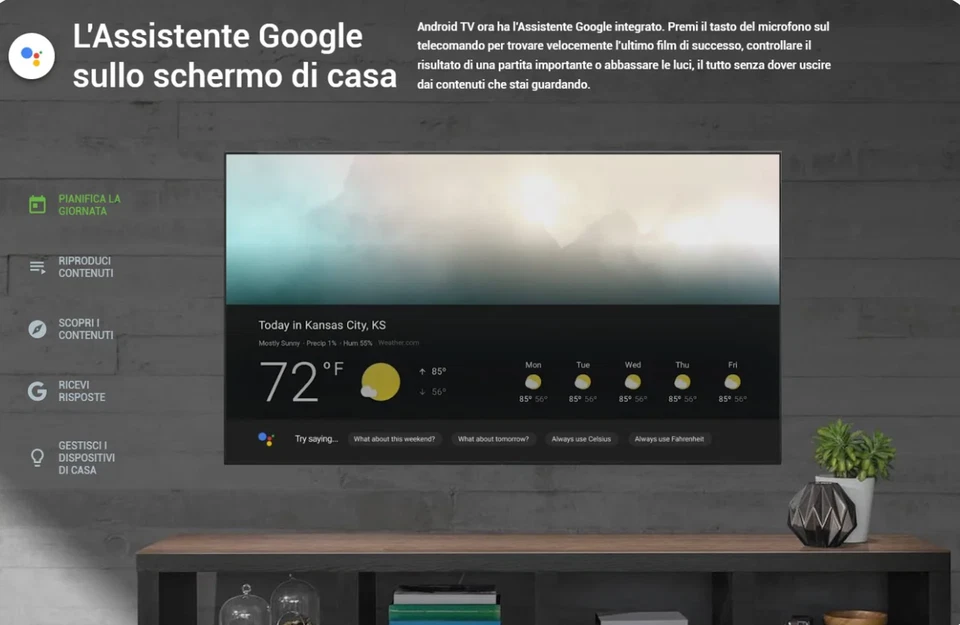The image size is (960, 625).
Task: Click the high temperature 85° with up arrow
Action: point(432,372)
